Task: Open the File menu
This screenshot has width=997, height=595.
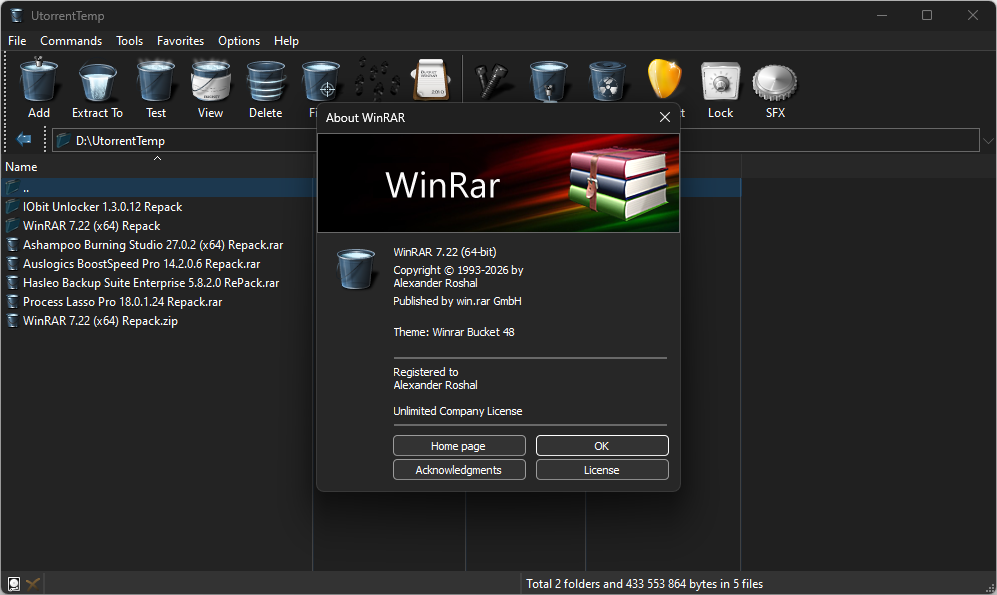Action: pyautogui.click(x=17, y=41)
